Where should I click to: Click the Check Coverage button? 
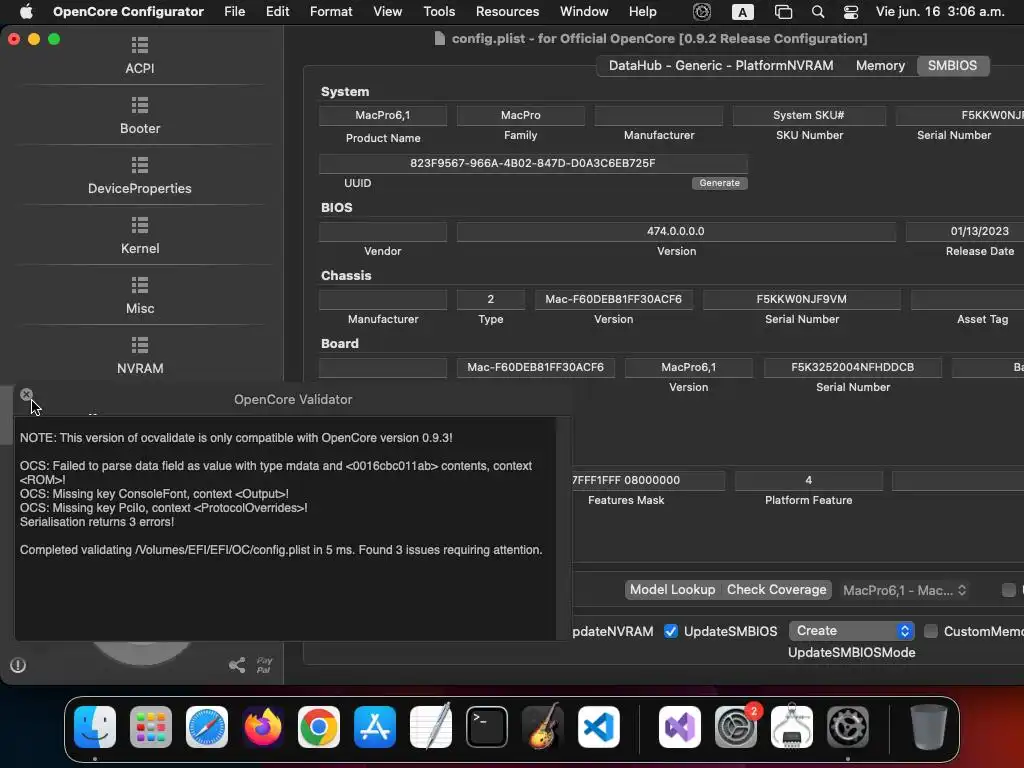[x=776, y=590]
